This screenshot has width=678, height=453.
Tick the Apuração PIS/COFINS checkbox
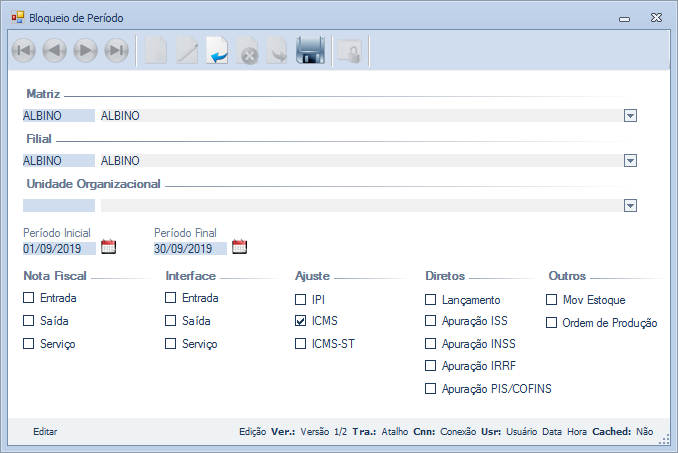click(x=431, y=389)
